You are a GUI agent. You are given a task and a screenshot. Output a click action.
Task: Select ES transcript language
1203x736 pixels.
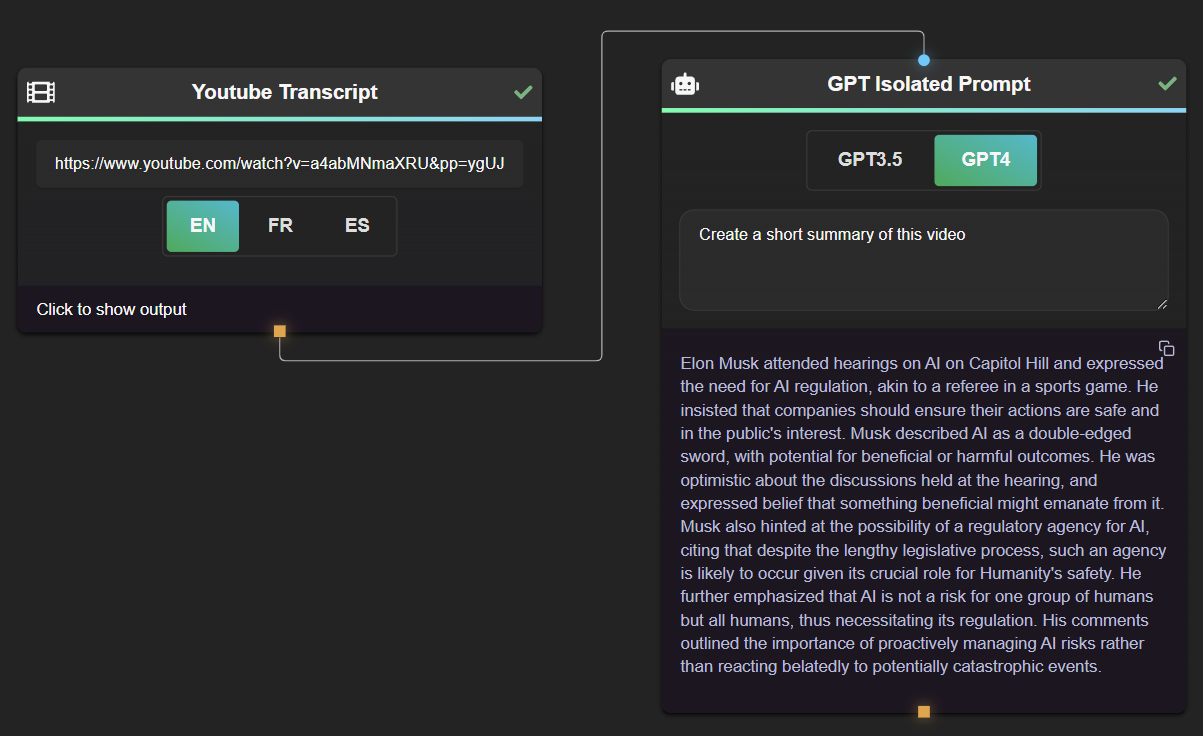357,226
